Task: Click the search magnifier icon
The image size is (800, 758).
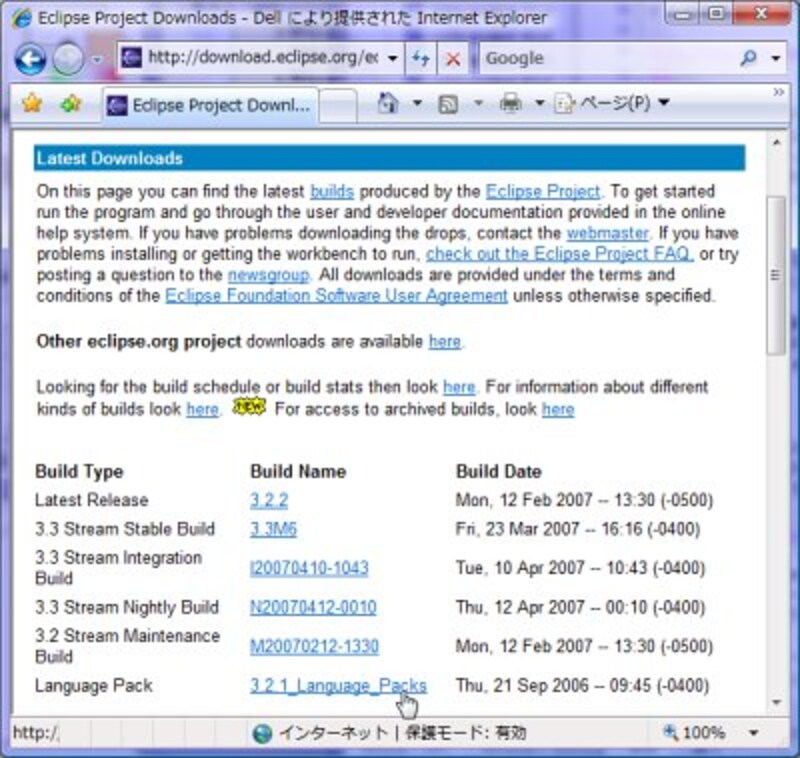Action: (748, 58)
